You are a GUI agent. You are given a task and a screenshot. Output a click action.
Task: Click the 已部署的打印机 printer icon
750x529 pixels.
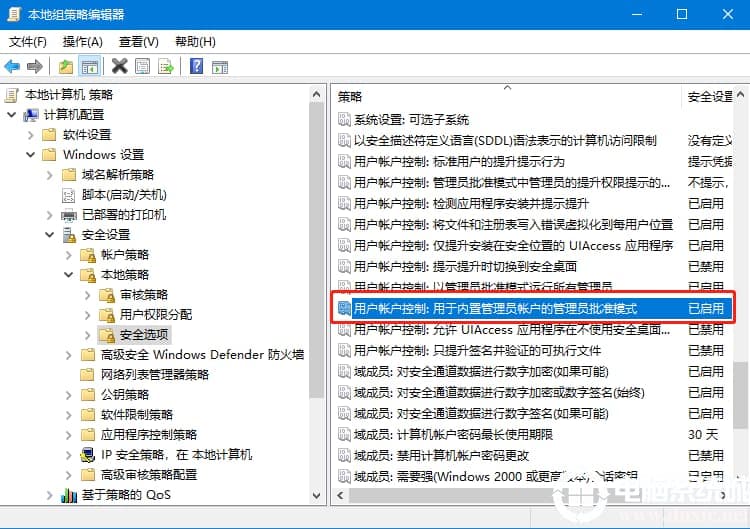69,215
